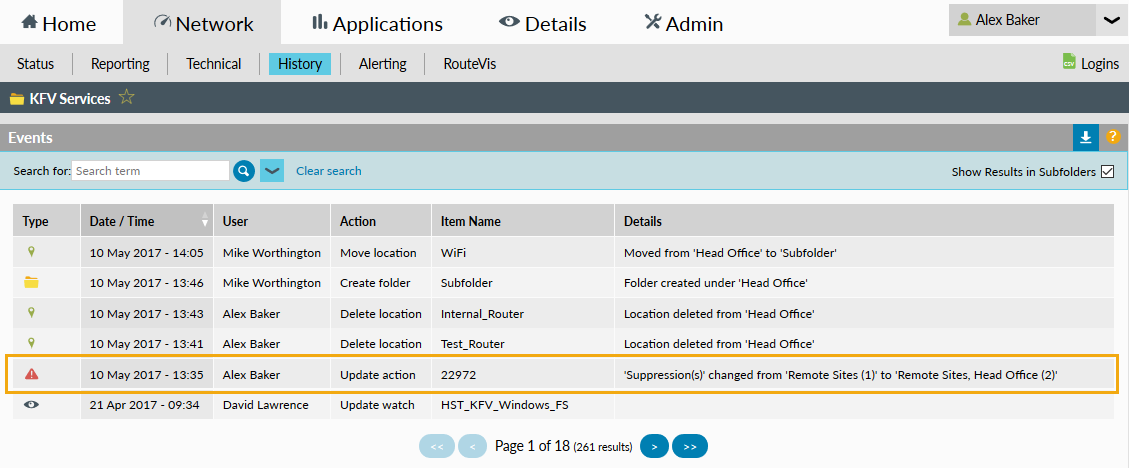This screenshot has height=468, width=1129.
Task: Open the Applications tab
Action: pyautogui.click(x=377, y=23)
